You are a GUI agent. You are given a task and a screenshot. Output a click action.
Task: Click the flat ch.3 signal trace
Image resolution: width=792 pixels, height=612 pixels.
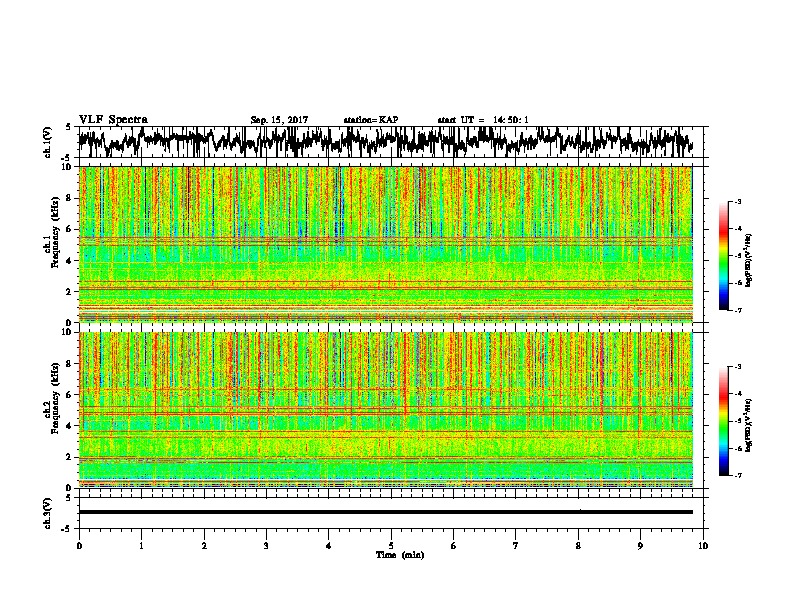click(385, 512)
